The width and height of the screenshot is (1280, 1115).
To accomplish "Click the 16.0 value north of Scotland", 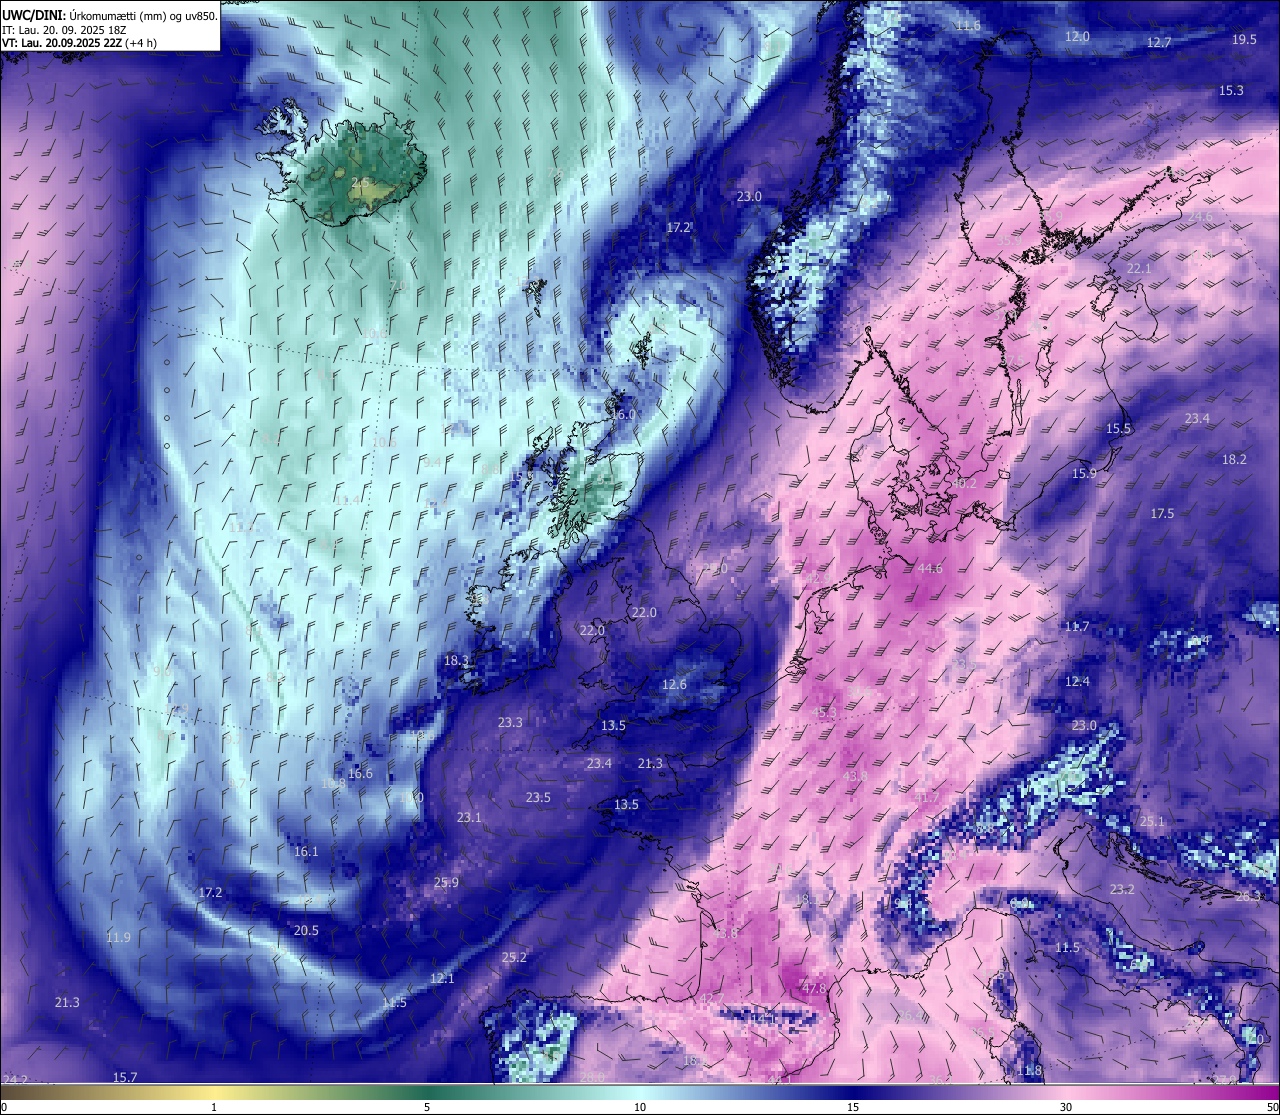I will tap(623, 415).
